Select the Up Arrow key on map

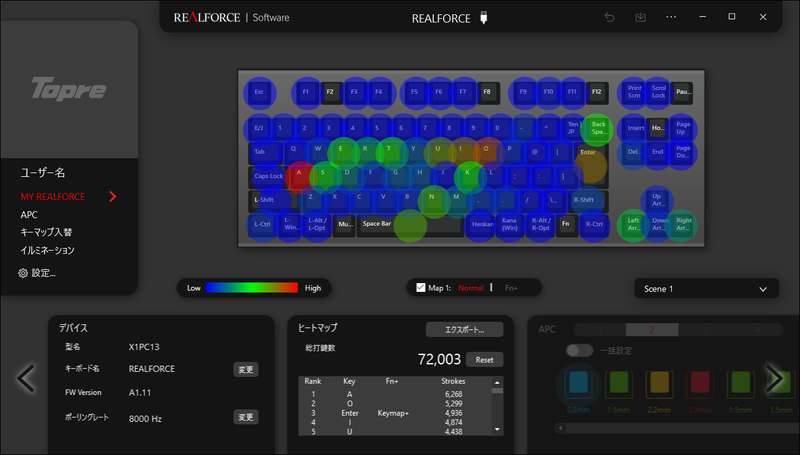point(657,200)
